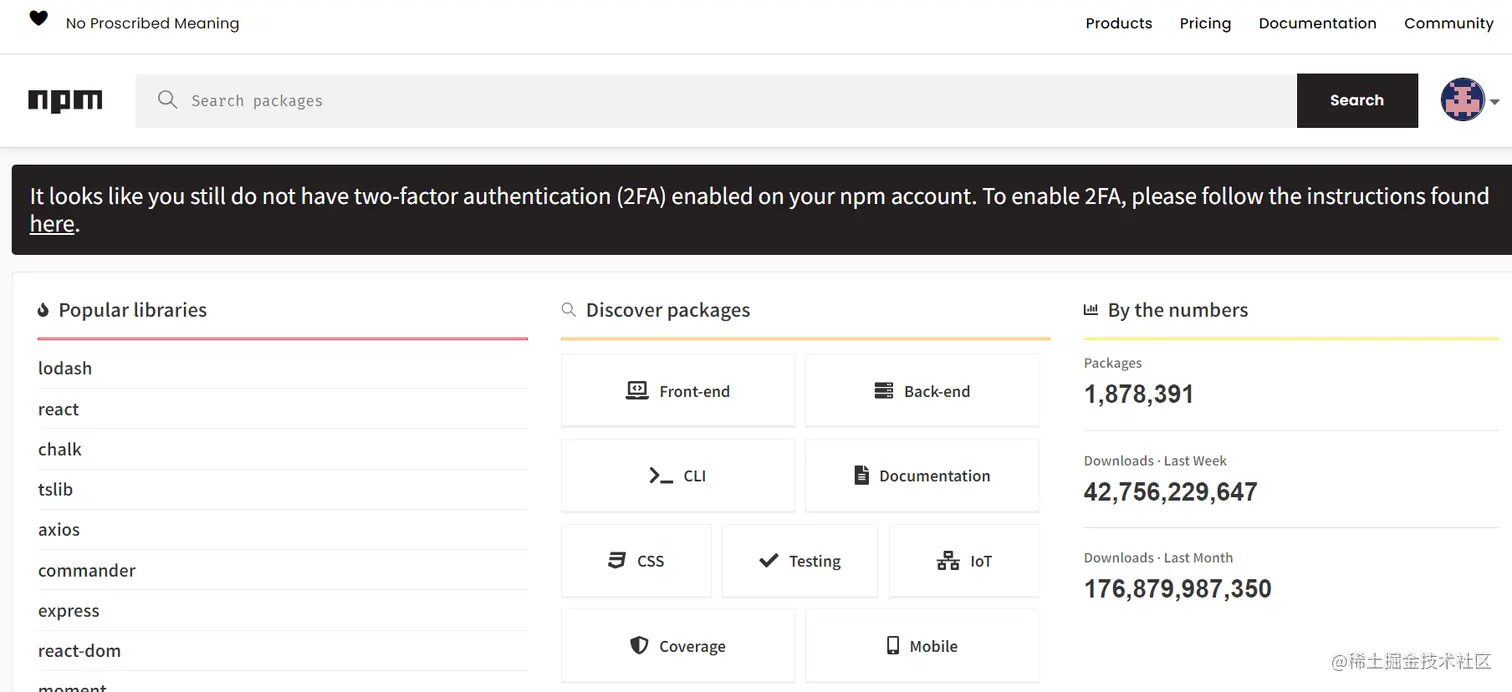Click the npm logo

(x=65, y=100)
